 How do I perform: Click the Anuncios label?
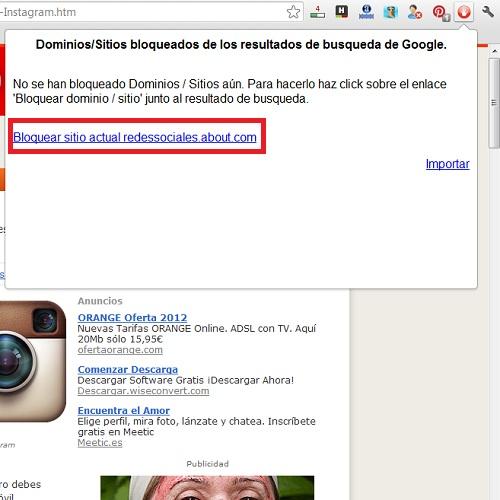[x=100, y=301]
